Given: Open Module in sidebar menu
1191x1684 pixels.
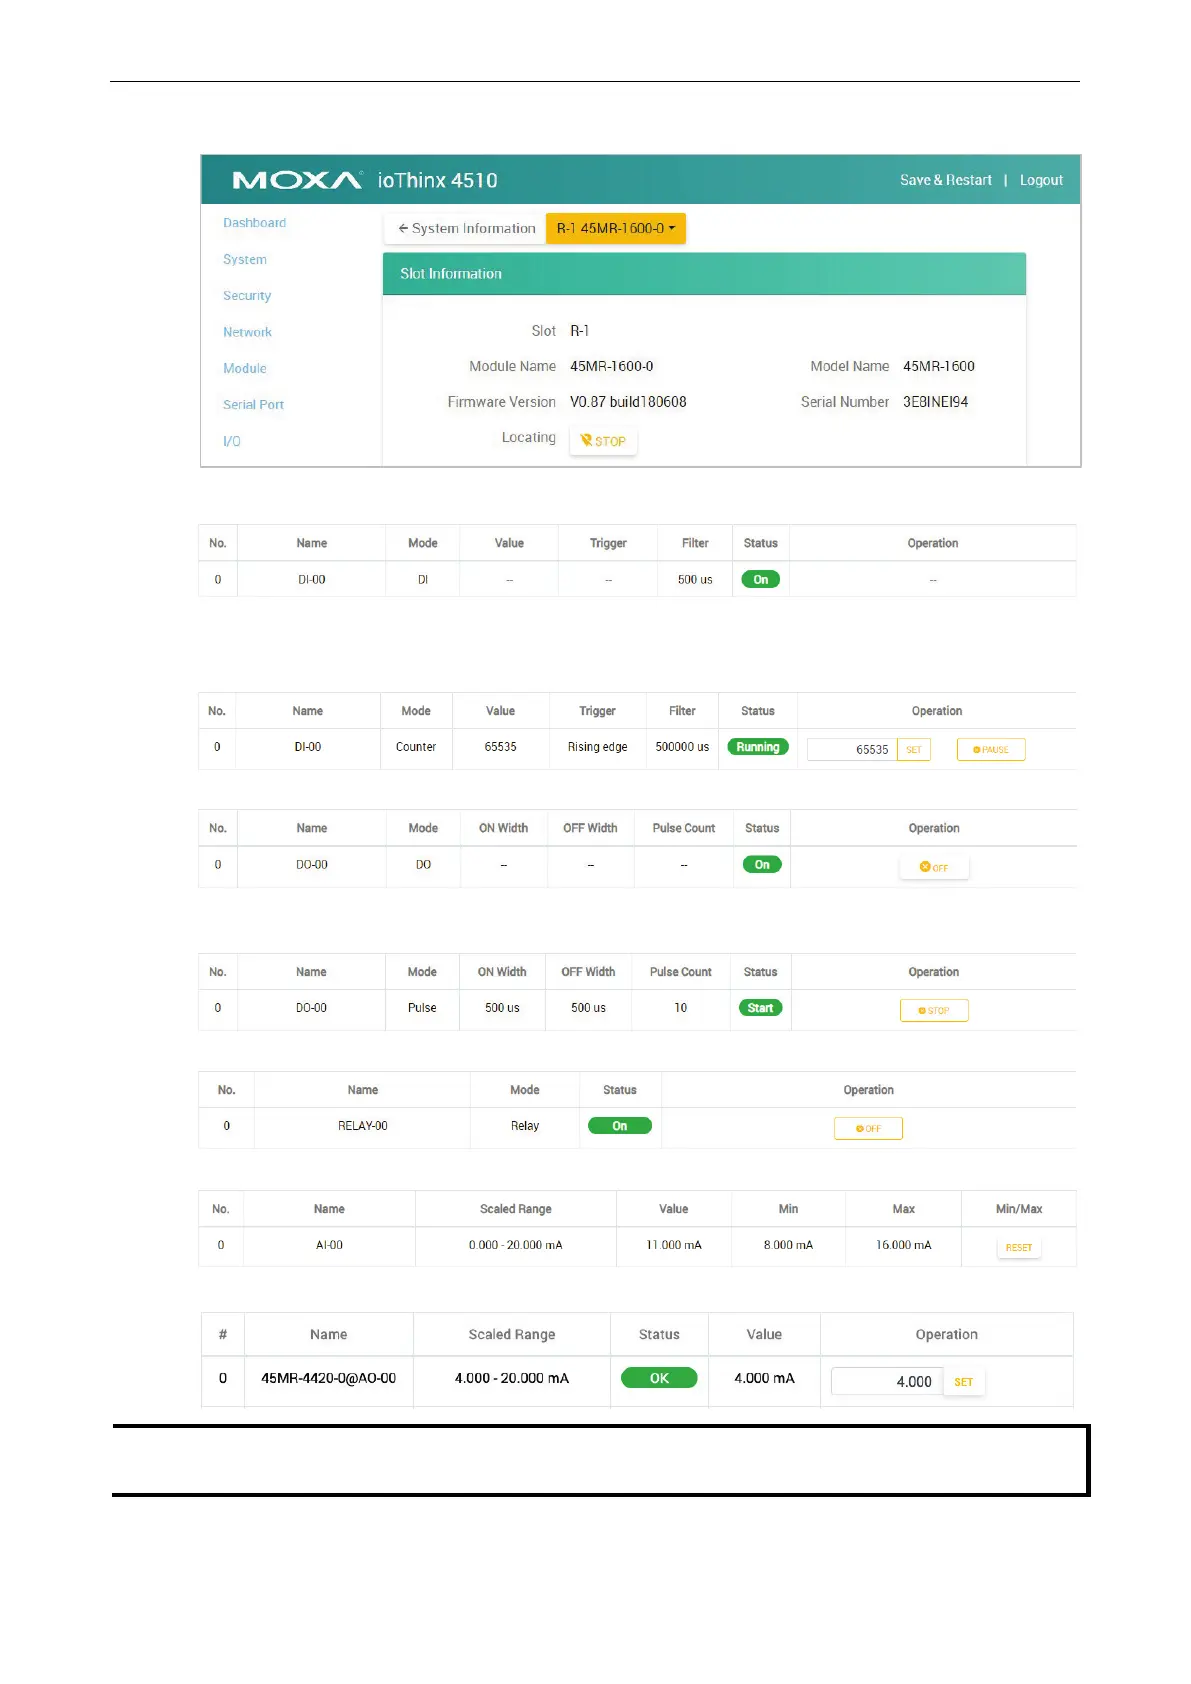Looking at the screenshot, I should [245, 368].
